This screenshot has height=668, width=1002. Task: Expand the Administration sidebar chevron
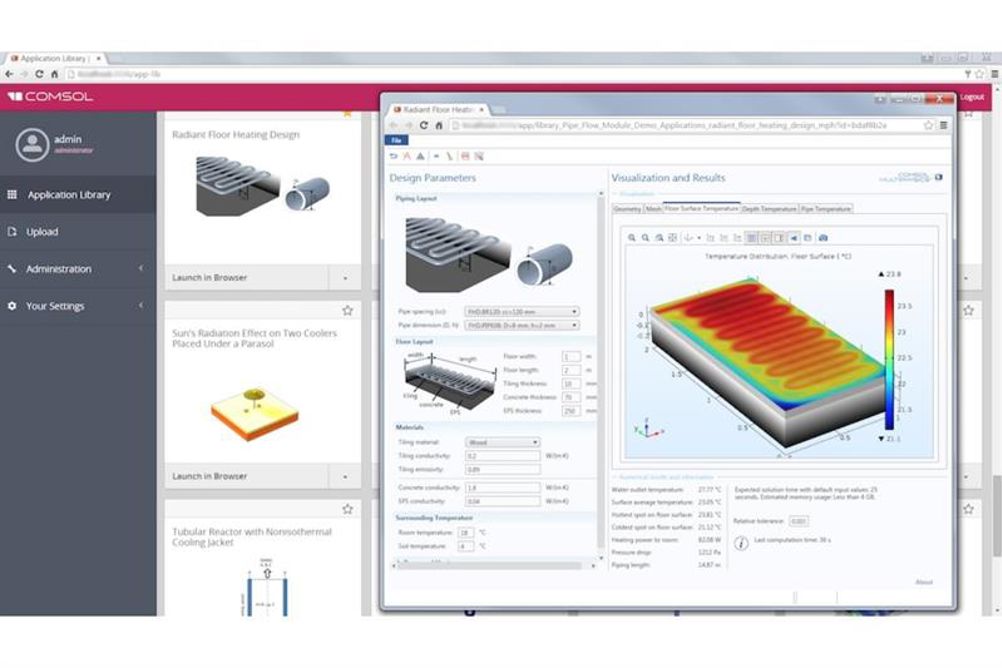point(141,268)
